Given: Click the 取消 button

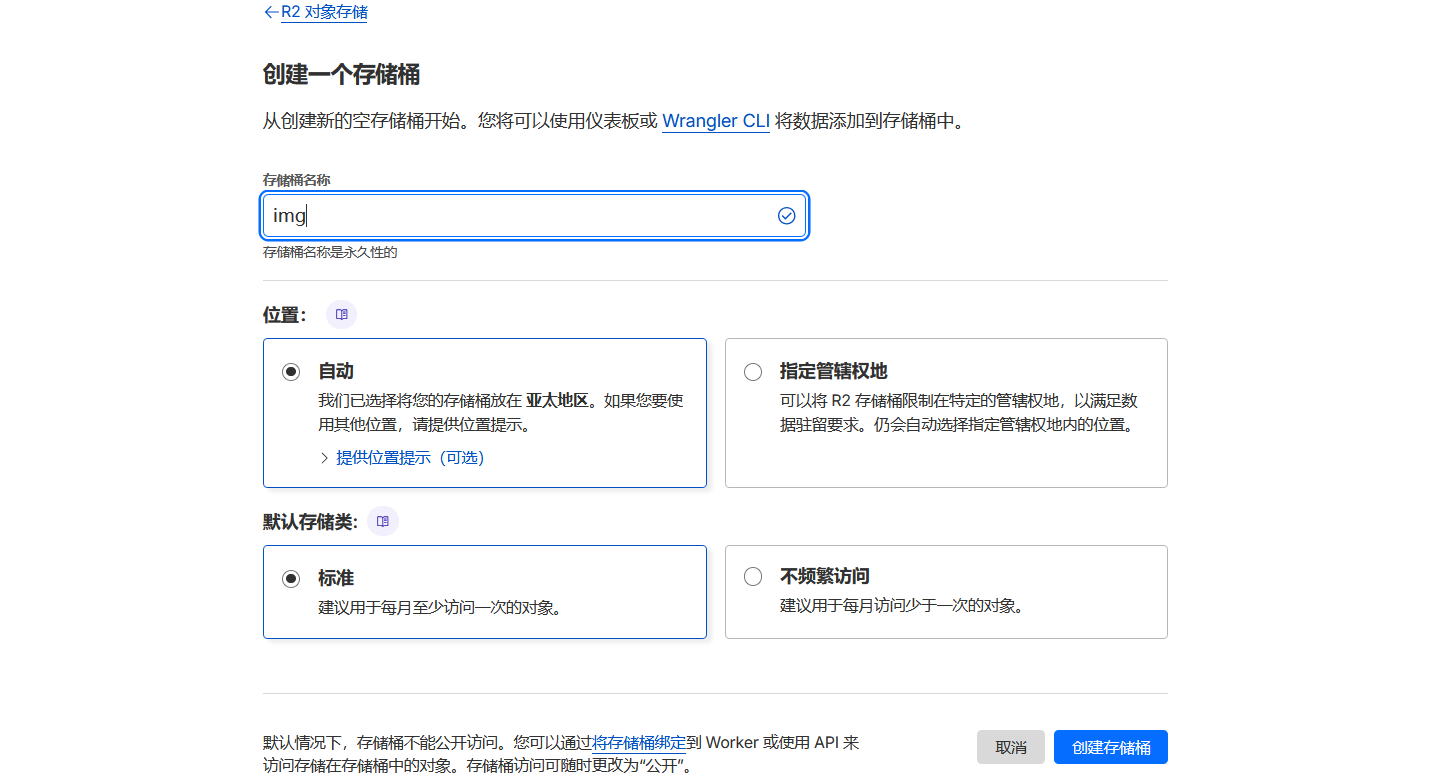Looking at the screenshot, I should (x=1010, y=747).
